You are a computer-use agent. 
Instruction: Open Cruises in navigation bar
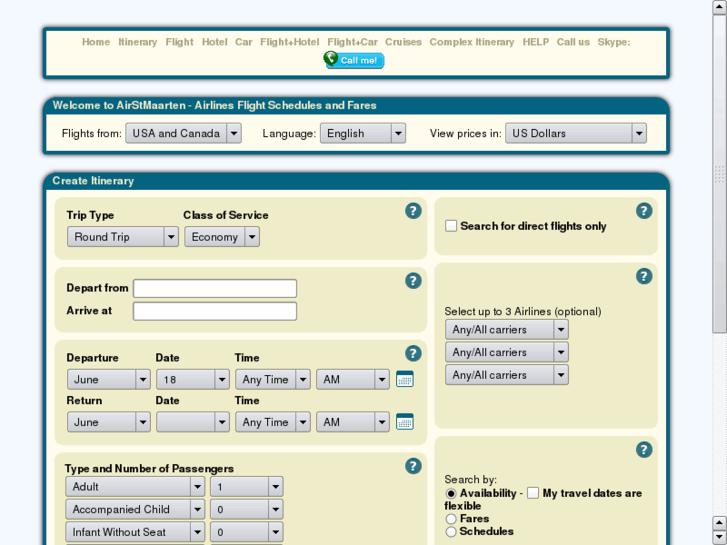(x=403, y=42)
